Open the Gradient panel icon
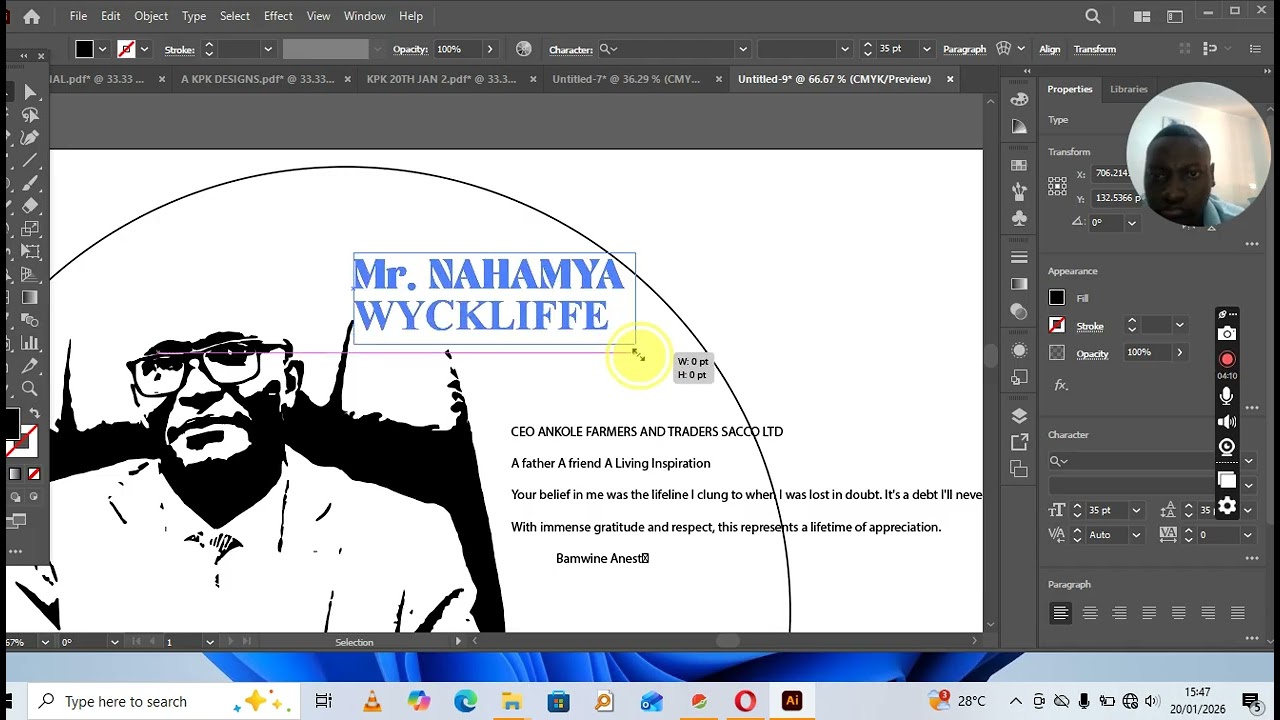Image resolution: width=1280 pixels, height=720 pixels. pyautogui.click(x=1019, y=284)
